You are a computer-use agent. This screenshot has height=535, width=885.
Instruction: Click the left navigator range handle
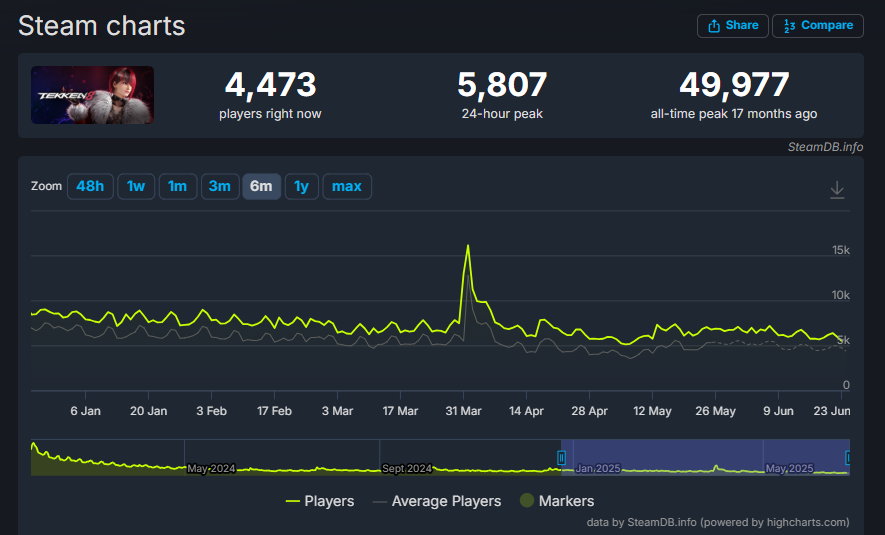coord(562,458)
